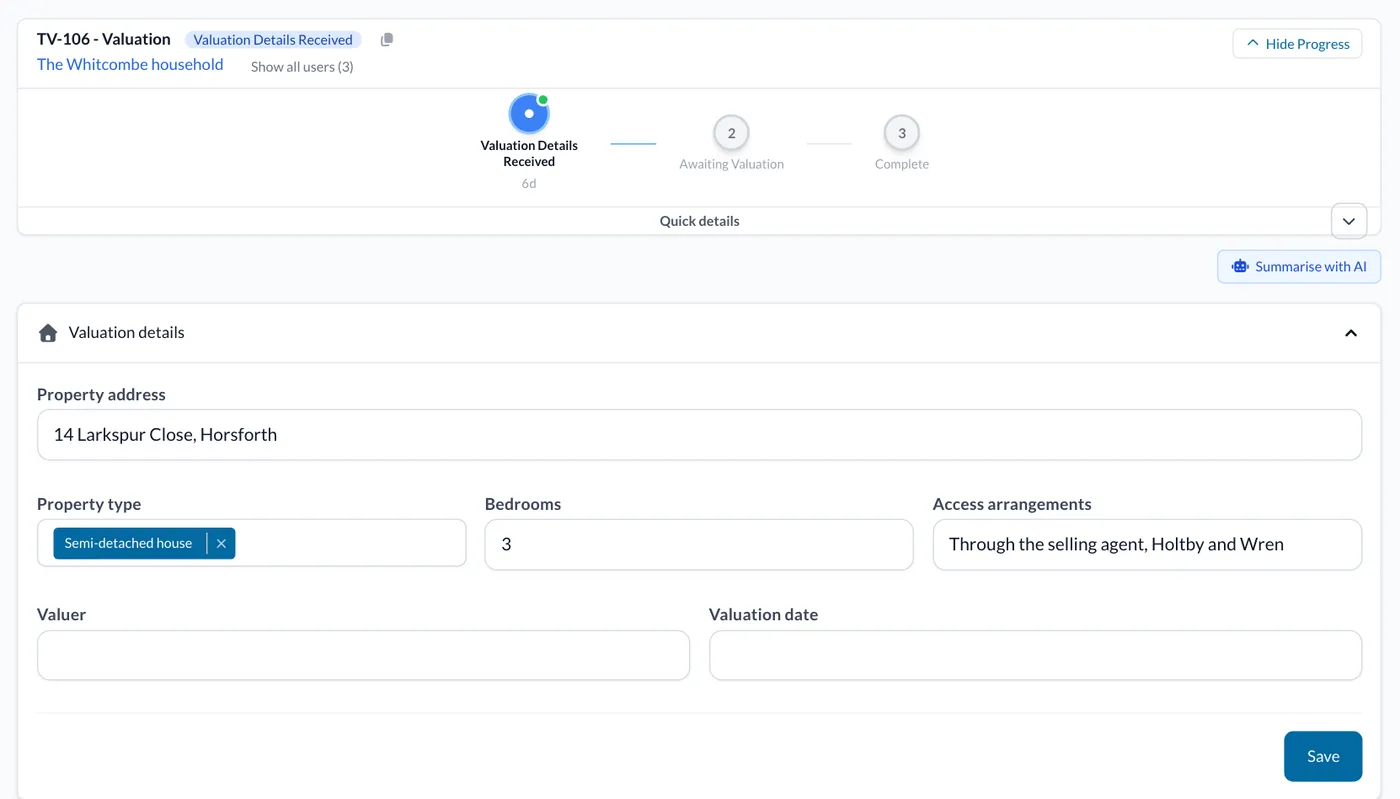Focus the empty Valuation date field
Image resolution: width=1400 pixels, height=799 pixels.
1035,655
